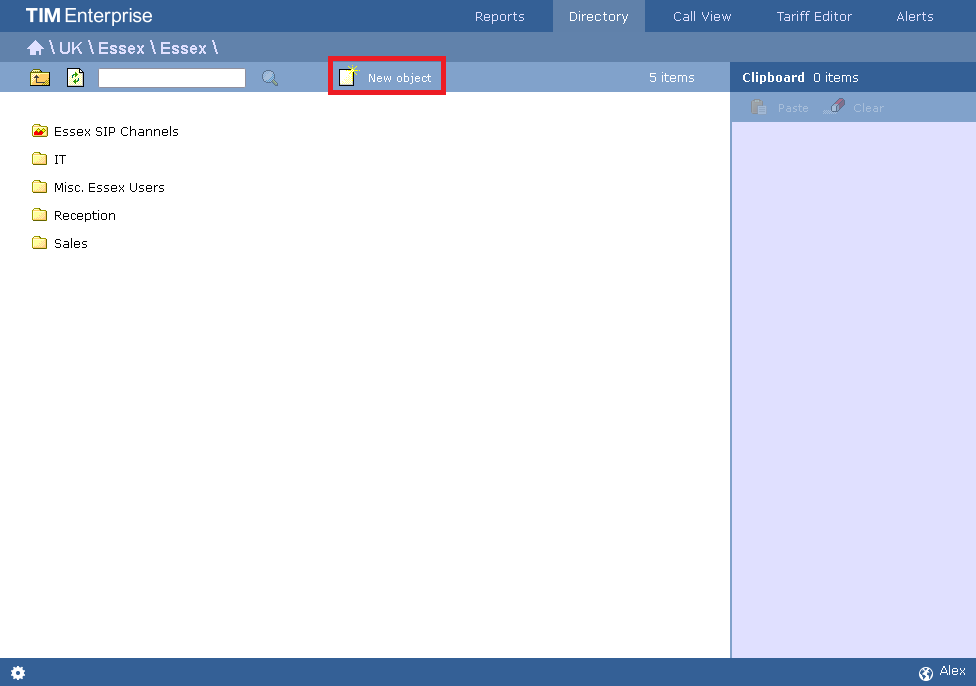The width and height of the screenshot is (976, 686).
Task: Click the refresh directory icon
Action: pos(75,77)
